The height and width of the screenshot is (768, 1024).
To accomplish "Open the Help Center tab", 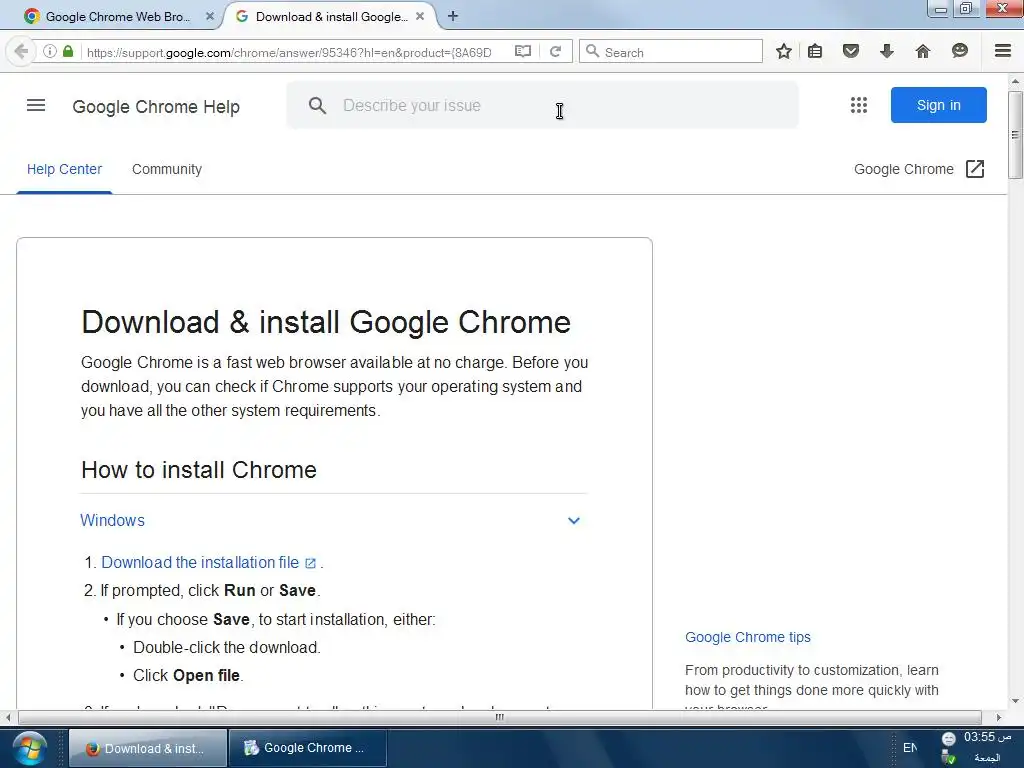I will (64, 169).
